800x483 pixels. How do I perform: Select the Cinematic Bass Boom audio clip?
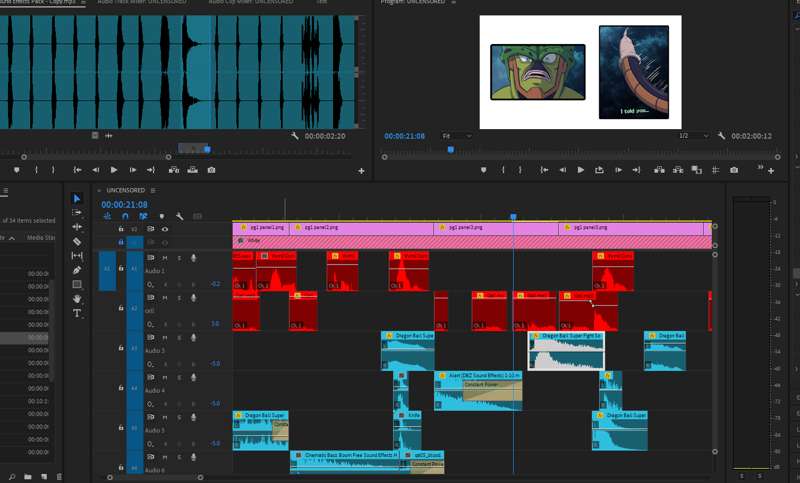(344, 462)
